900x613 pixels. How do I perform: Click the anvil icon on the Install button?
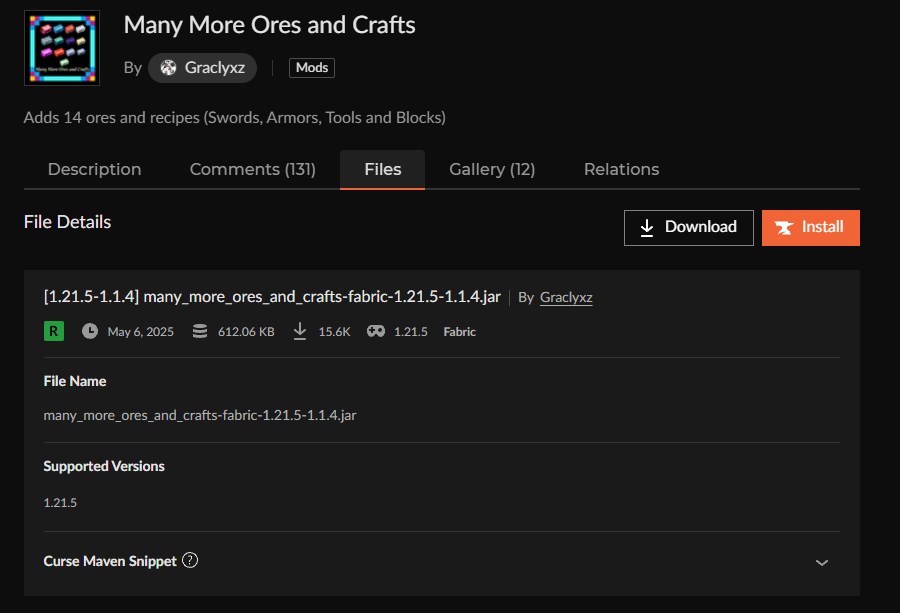(784, 227)
